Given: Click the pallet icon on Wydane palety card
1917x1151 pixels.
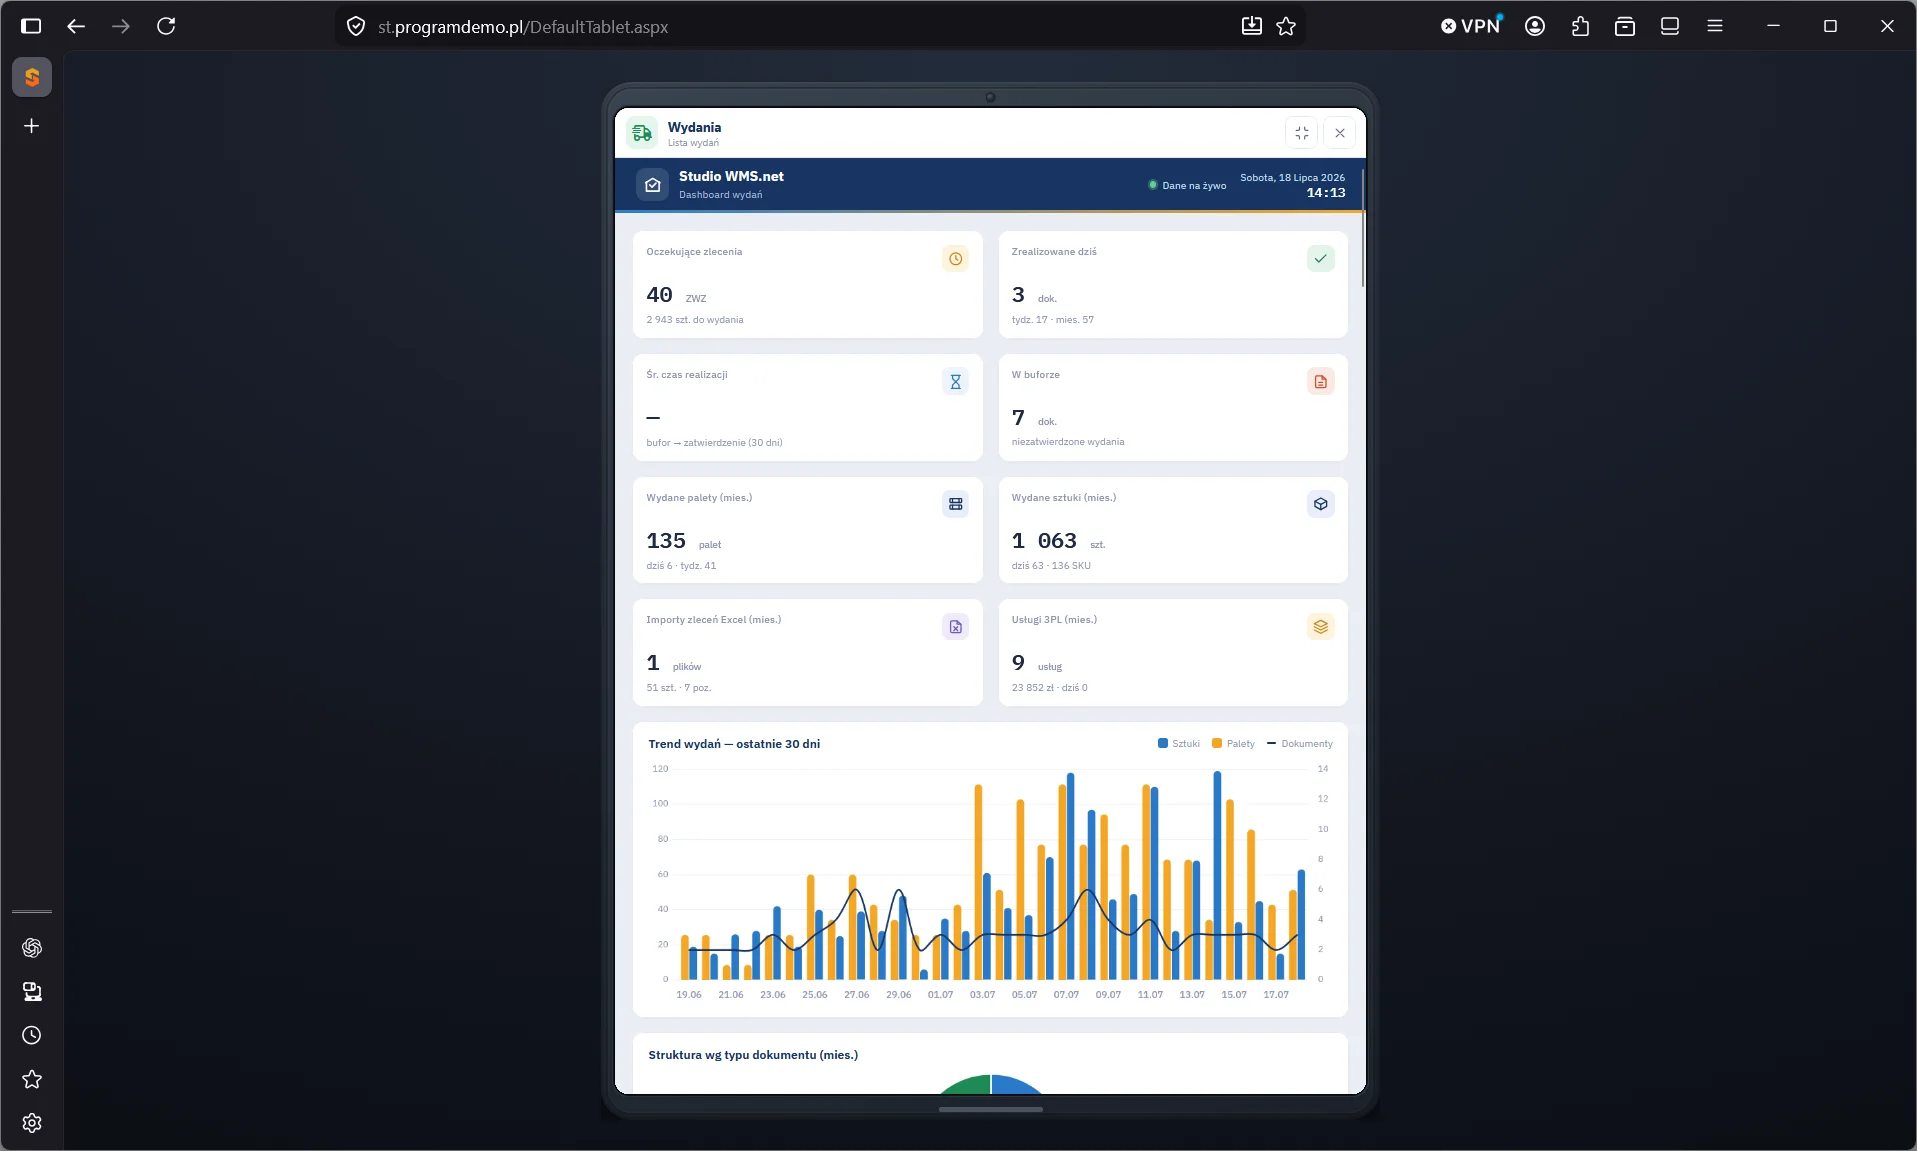Looking at the screenshot, I should (955, 504).
